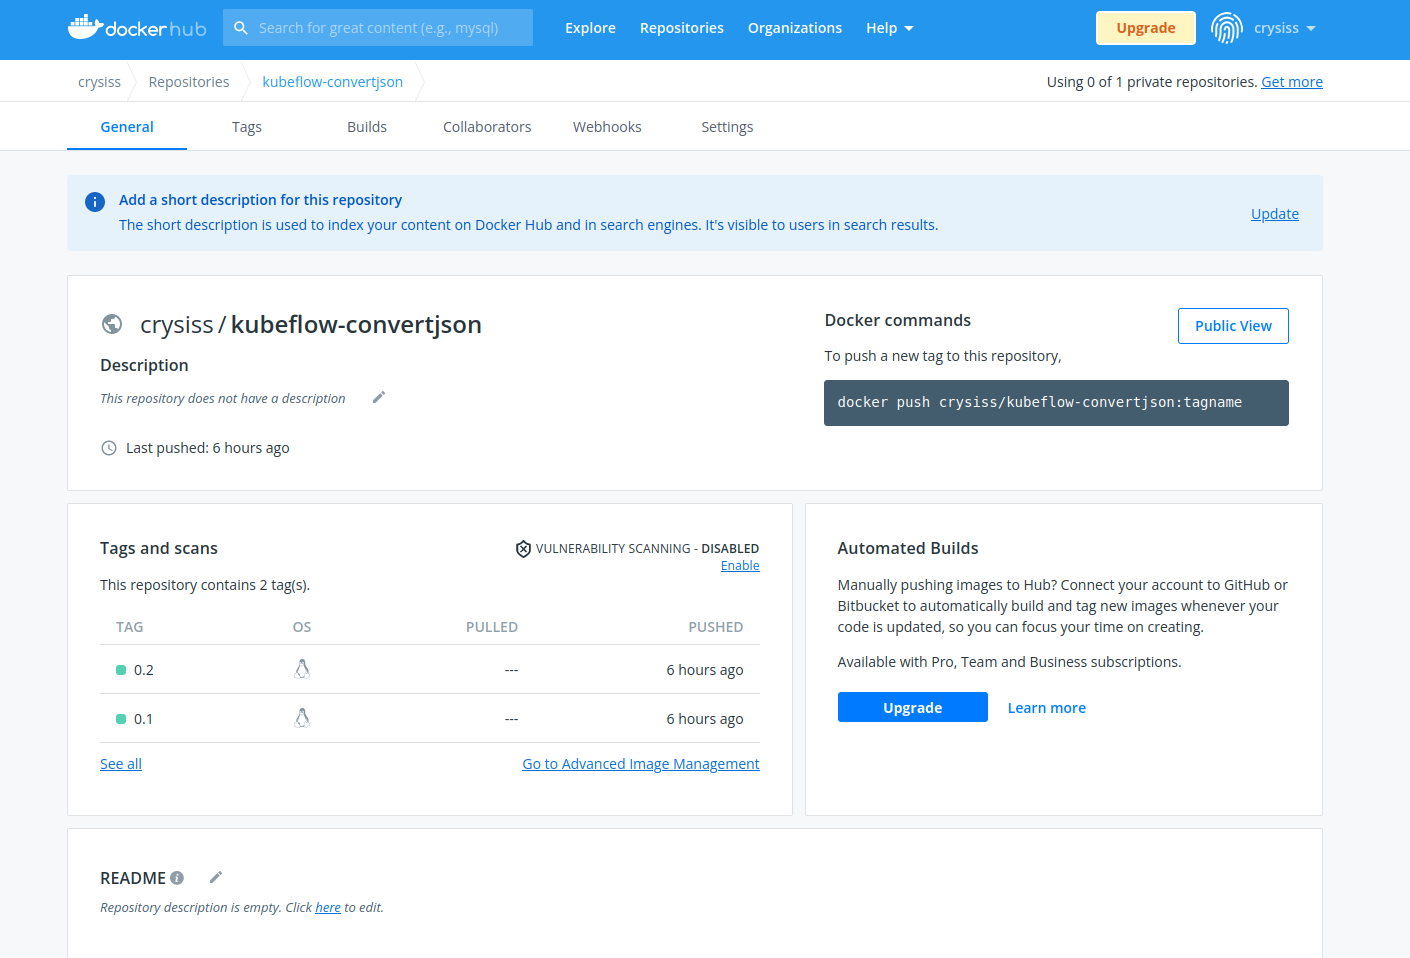Click the See all tags link
Image resolution: width=1410 pixels, height=958 pixels.
[121, 764]
